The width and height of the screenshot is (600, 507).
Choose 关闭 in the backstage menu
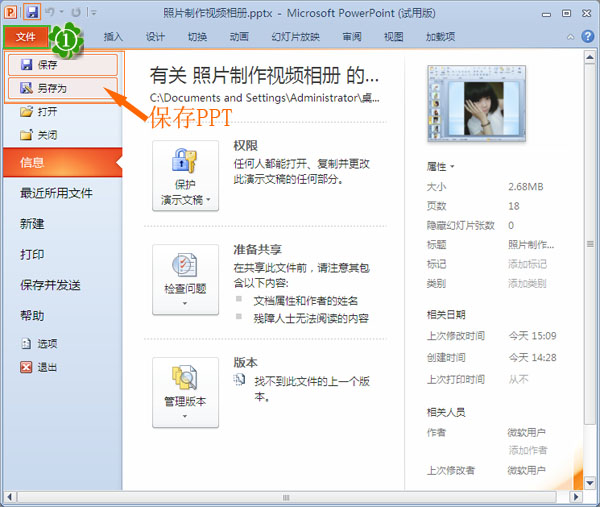63,135
